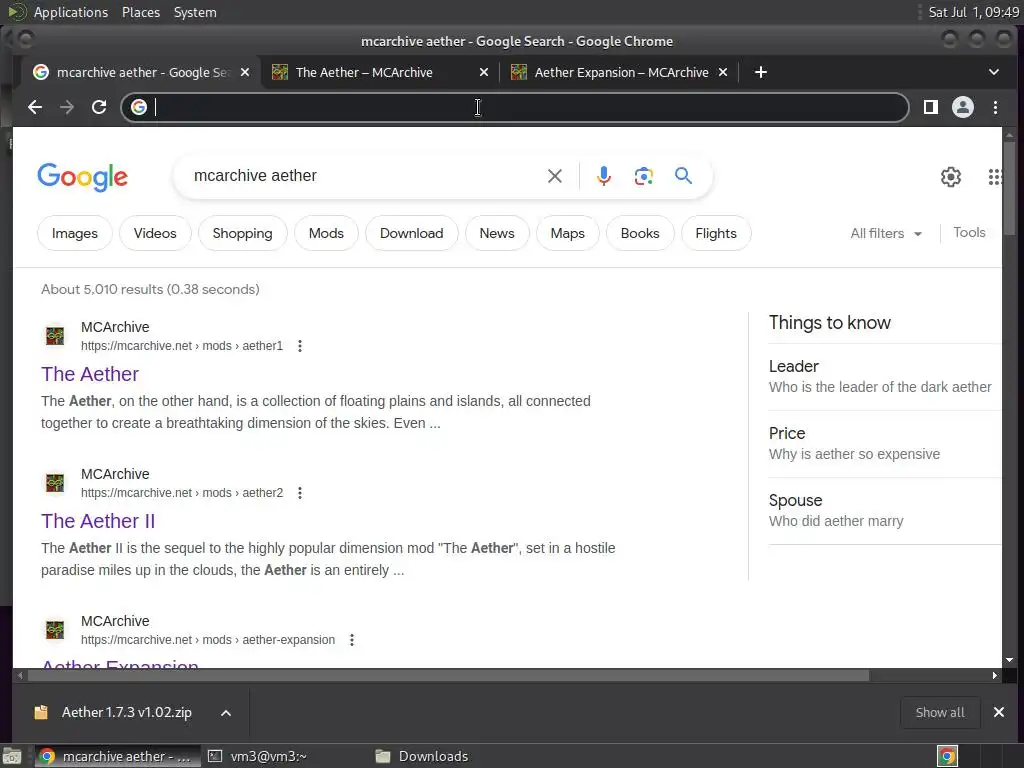
Task: Select the Mods filter chip
Action: click(x=326, y=233)
